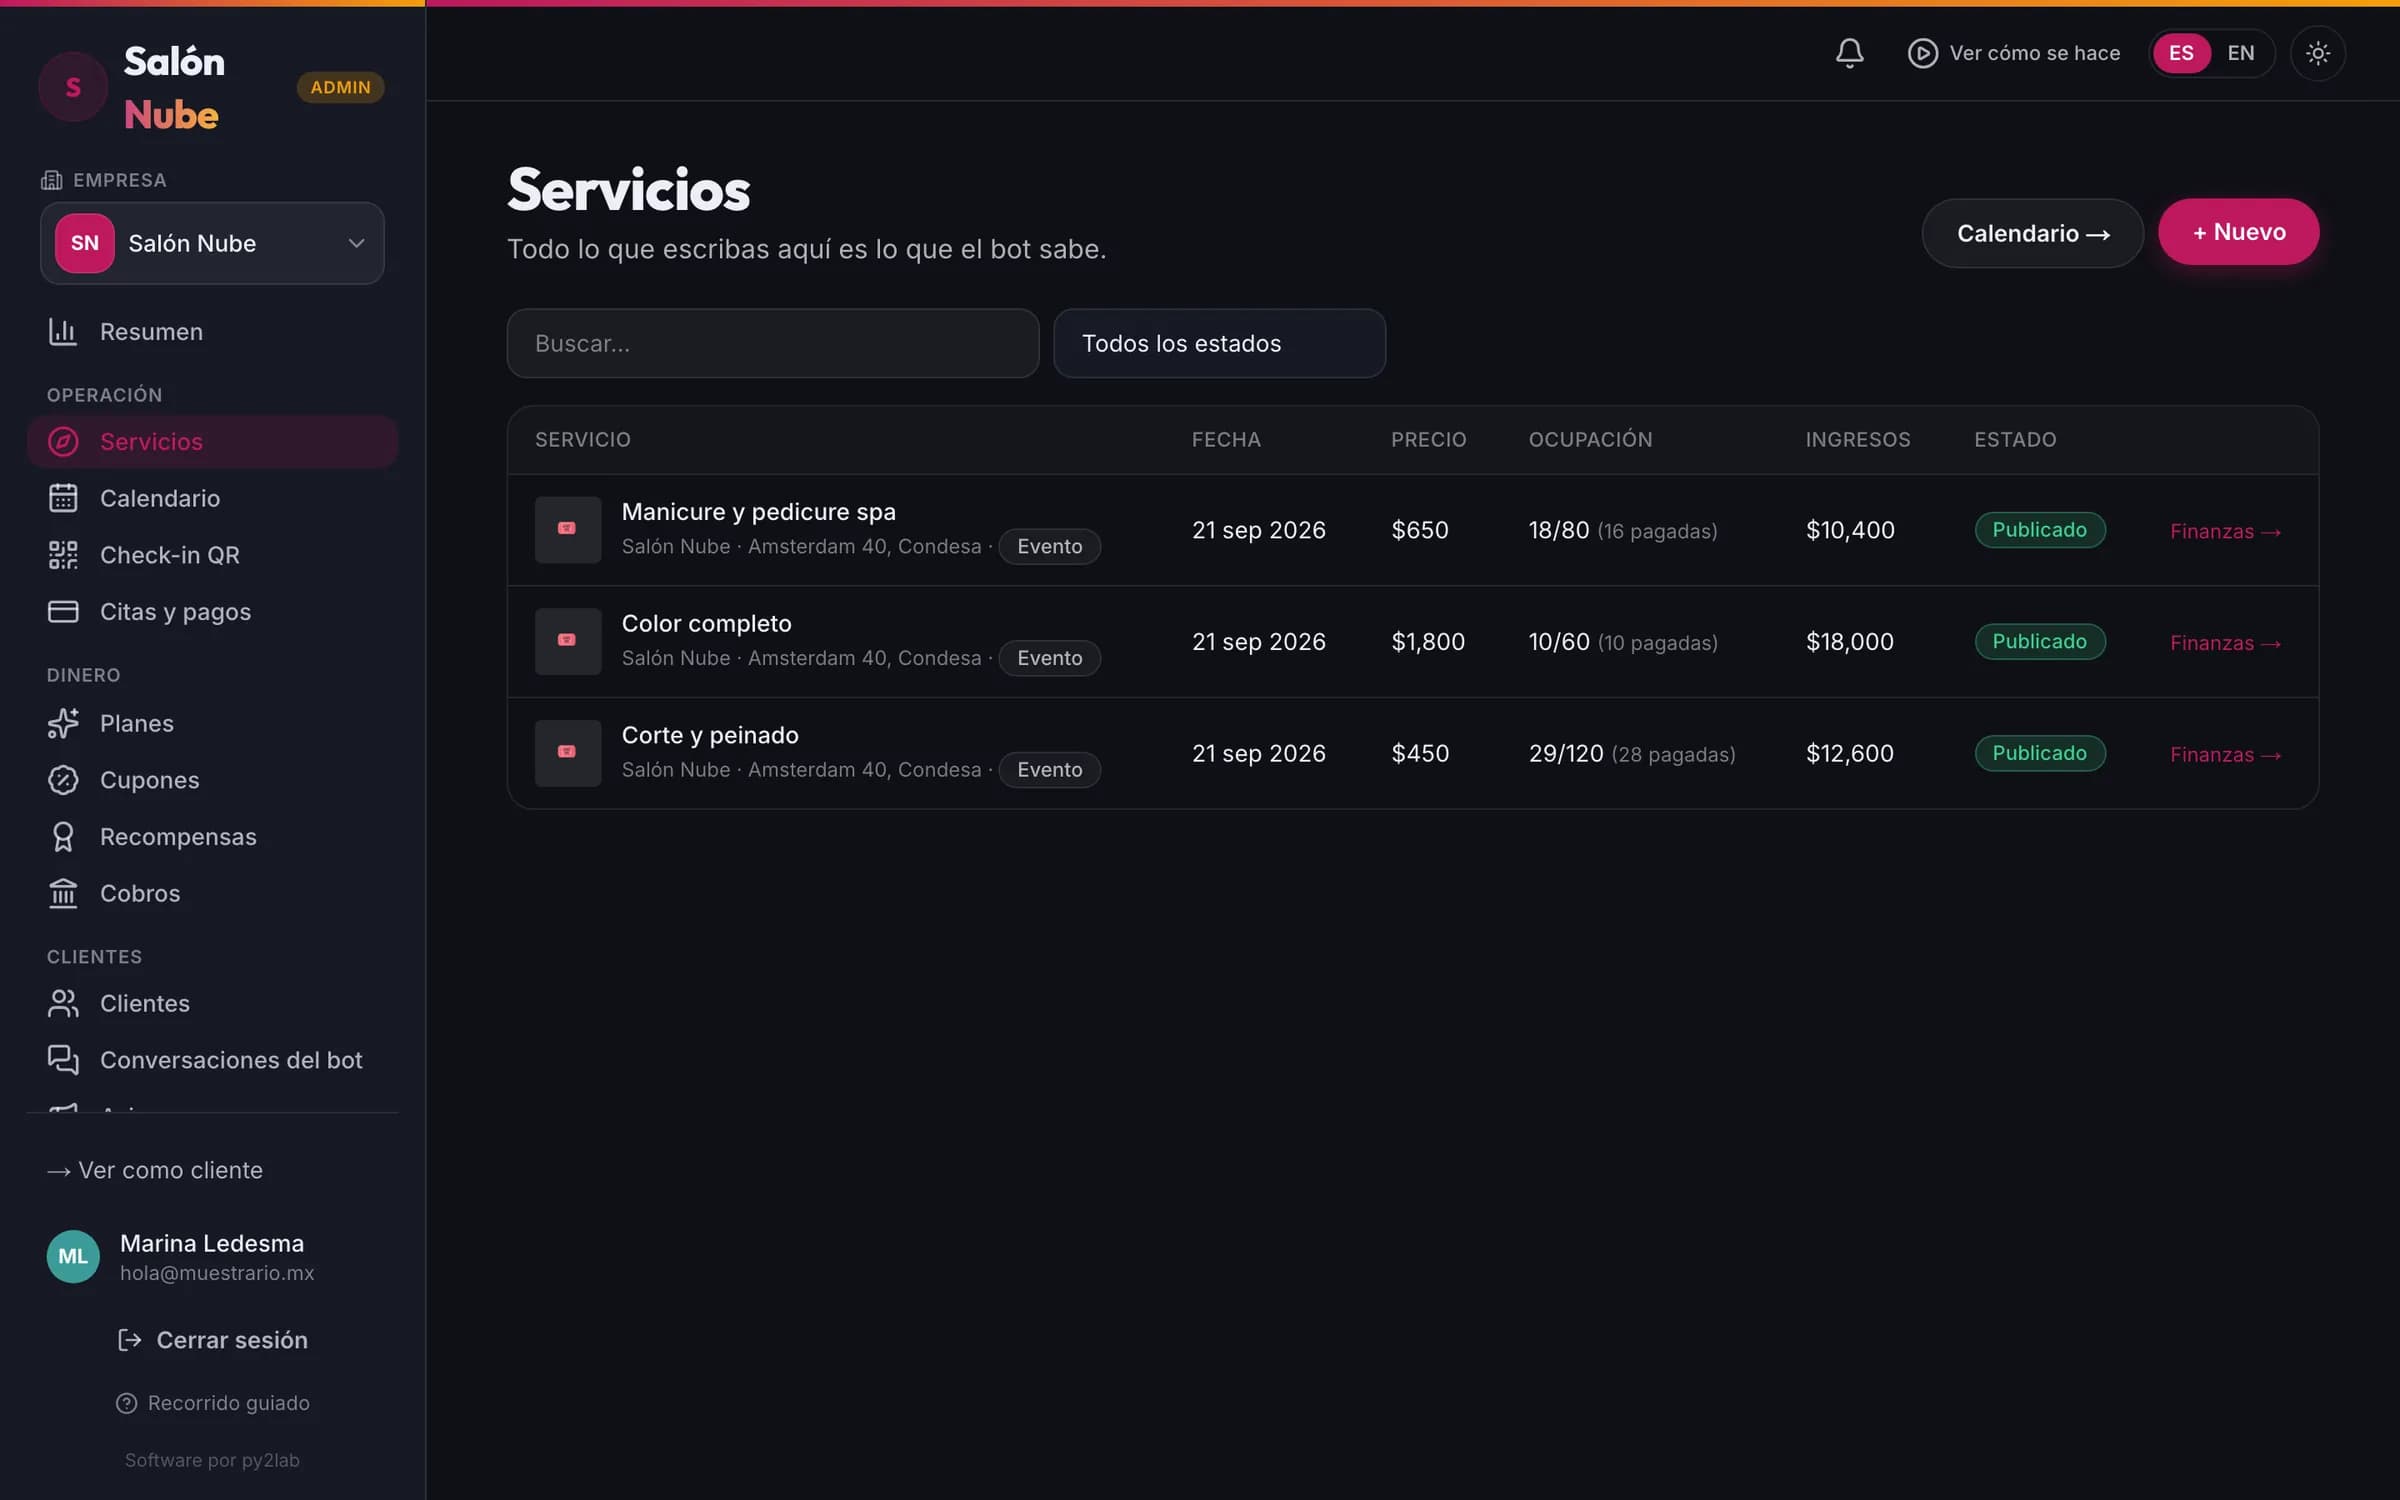Click the Check-in QR code icon

point(63,555)
